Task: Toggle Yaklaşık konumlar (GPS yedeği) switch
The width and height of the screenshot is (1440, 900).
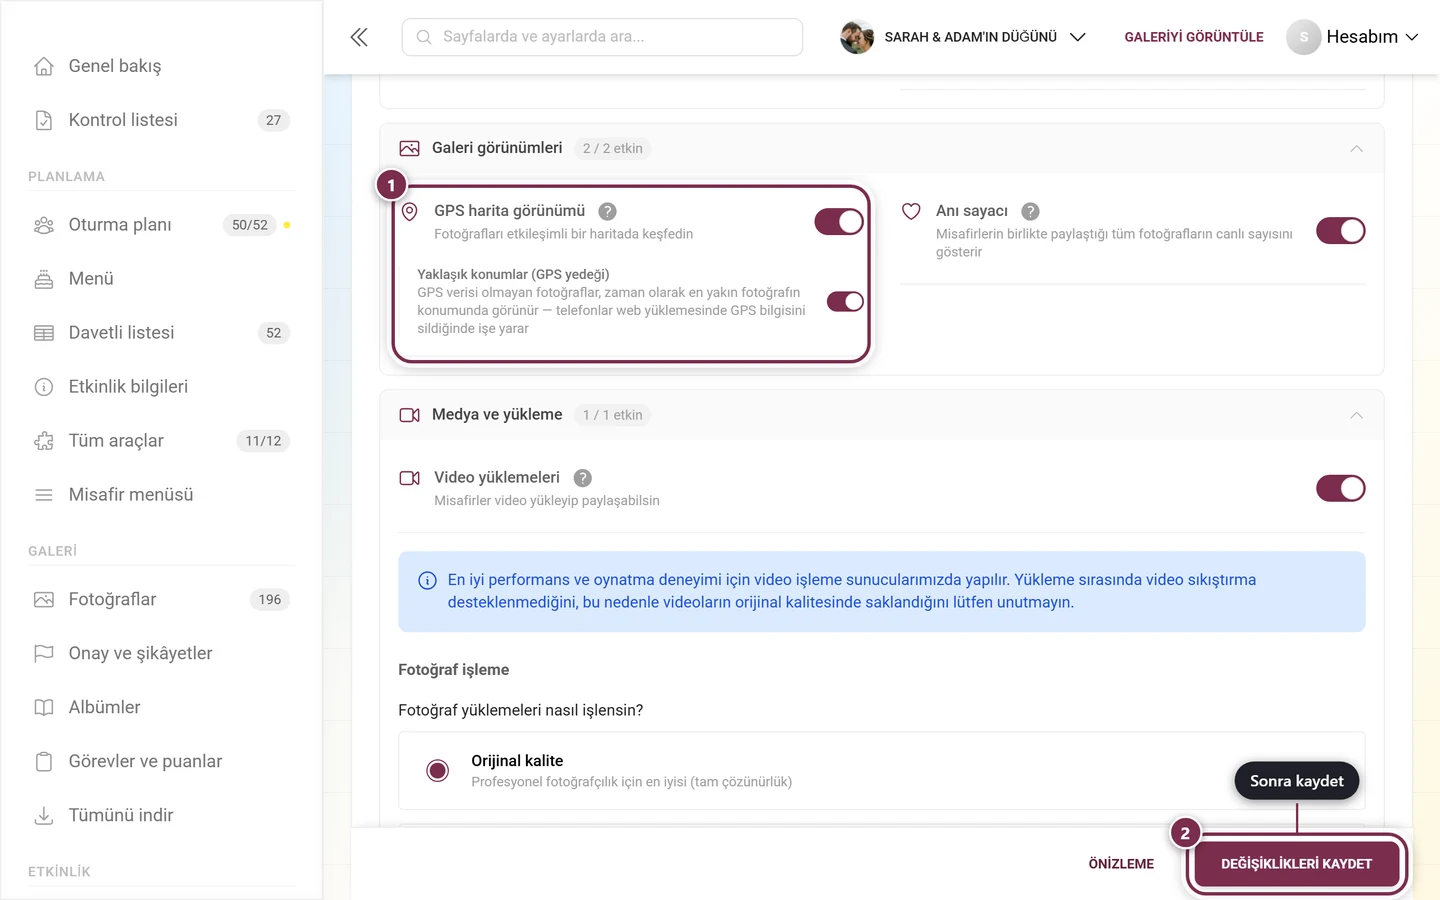Action: (x=845, y=301)
